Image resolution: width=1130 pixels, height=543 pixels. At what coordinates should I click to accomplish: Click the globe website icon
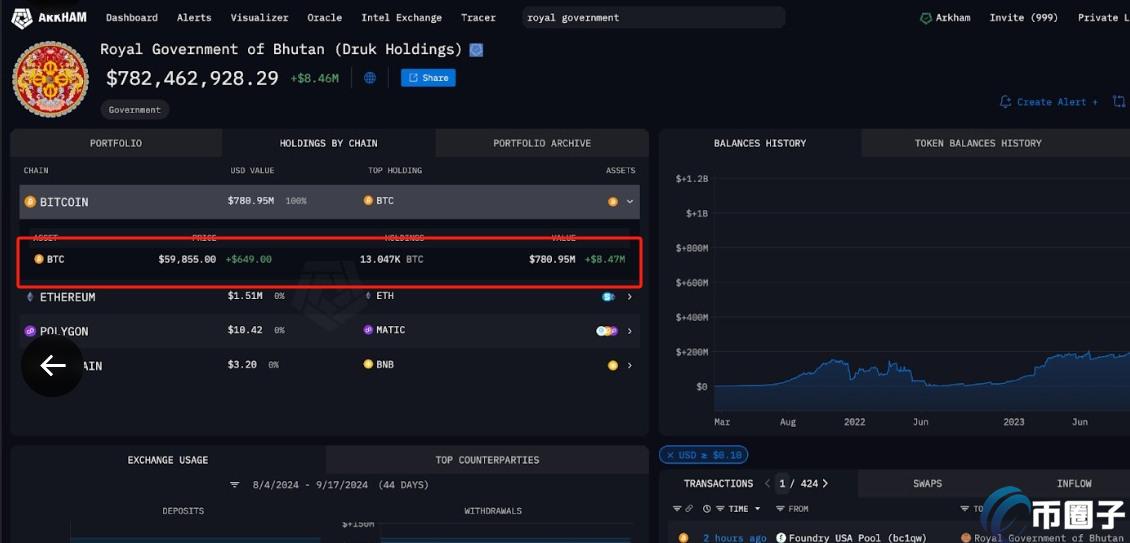[370, 78]
